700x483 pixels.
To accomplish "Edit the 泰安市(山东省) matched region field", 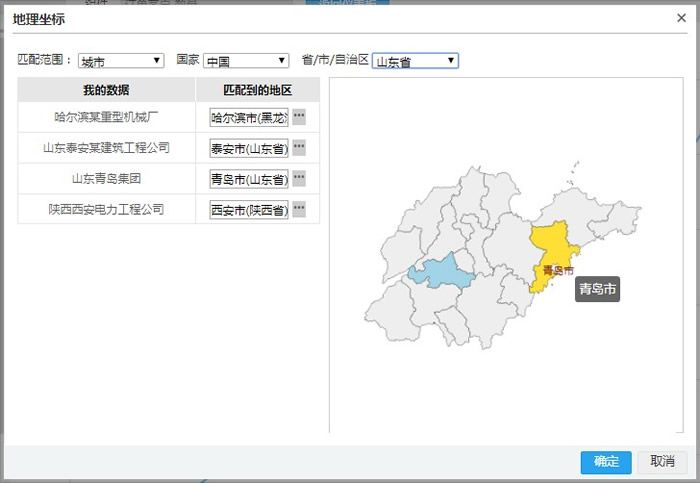I will (x=249, y=148).
